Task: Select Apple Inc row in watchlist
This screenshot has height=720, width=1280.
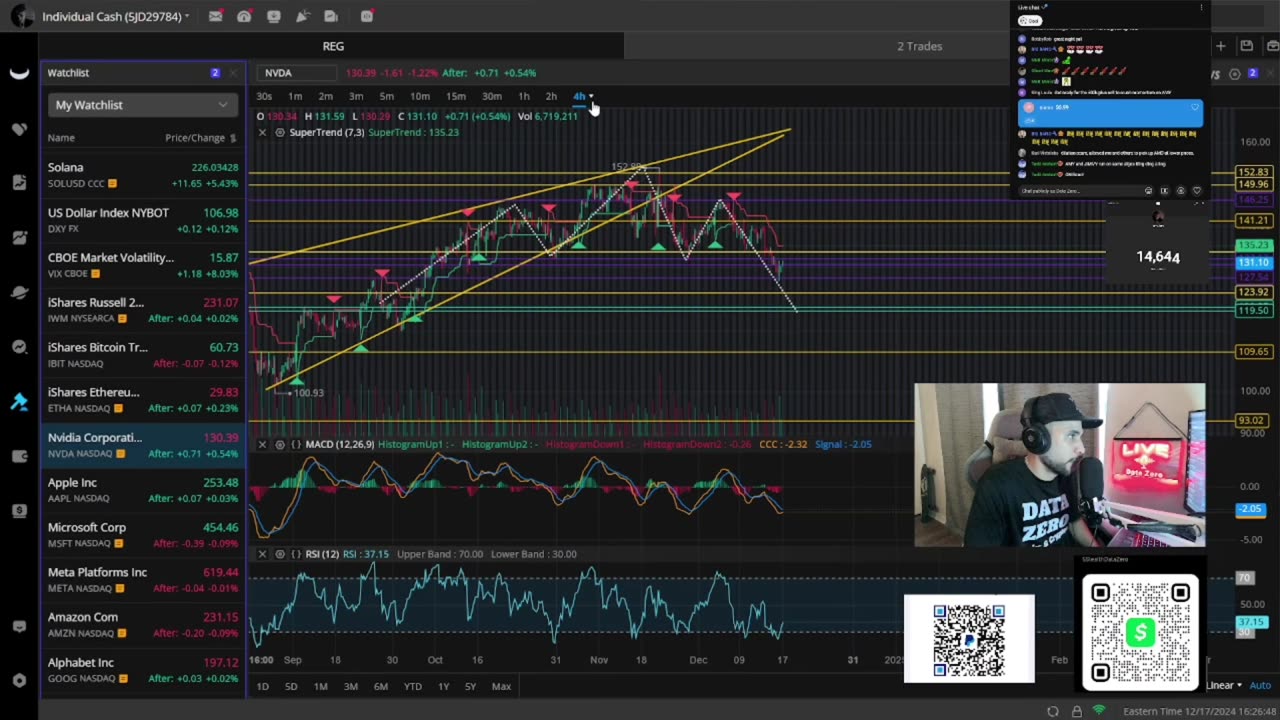Action: (141, 490)
